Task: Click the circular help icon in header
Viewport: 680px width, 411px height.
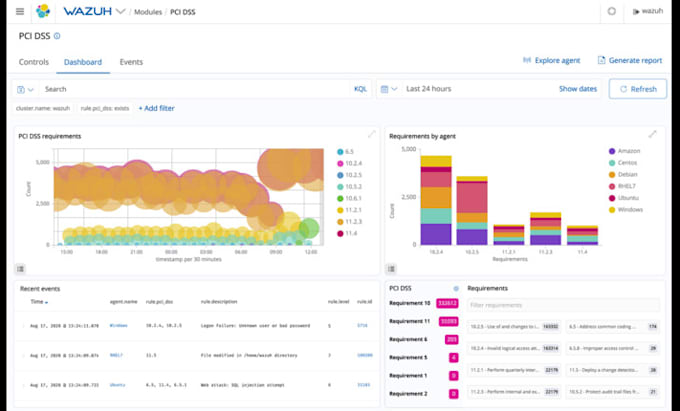Action: (x=611, y=11)
